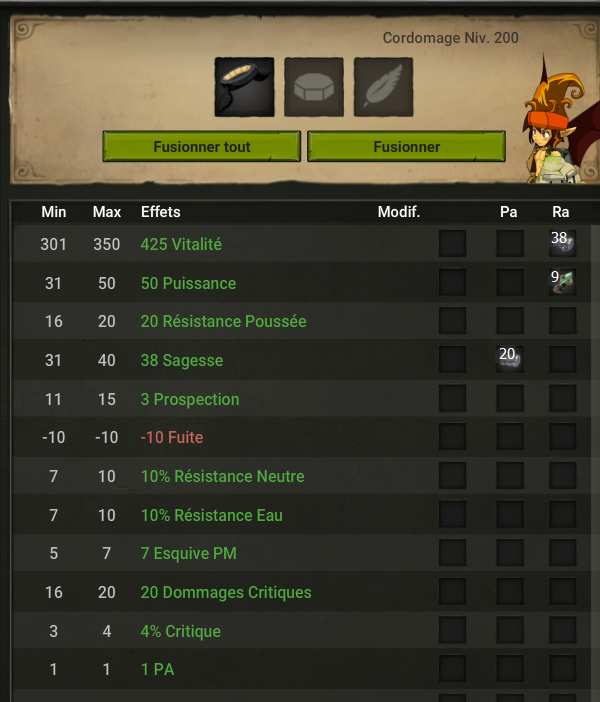The image size is (600, 702).
Task: Click the Modif. slot of Vitalité row
Action: point(452,244)
